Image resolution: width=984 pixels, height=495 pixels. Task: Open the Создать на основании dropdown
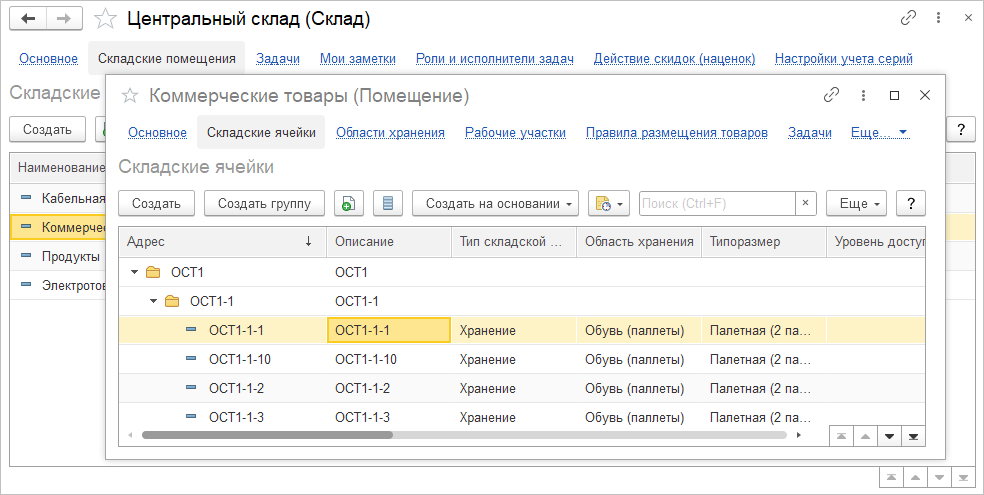495,203
